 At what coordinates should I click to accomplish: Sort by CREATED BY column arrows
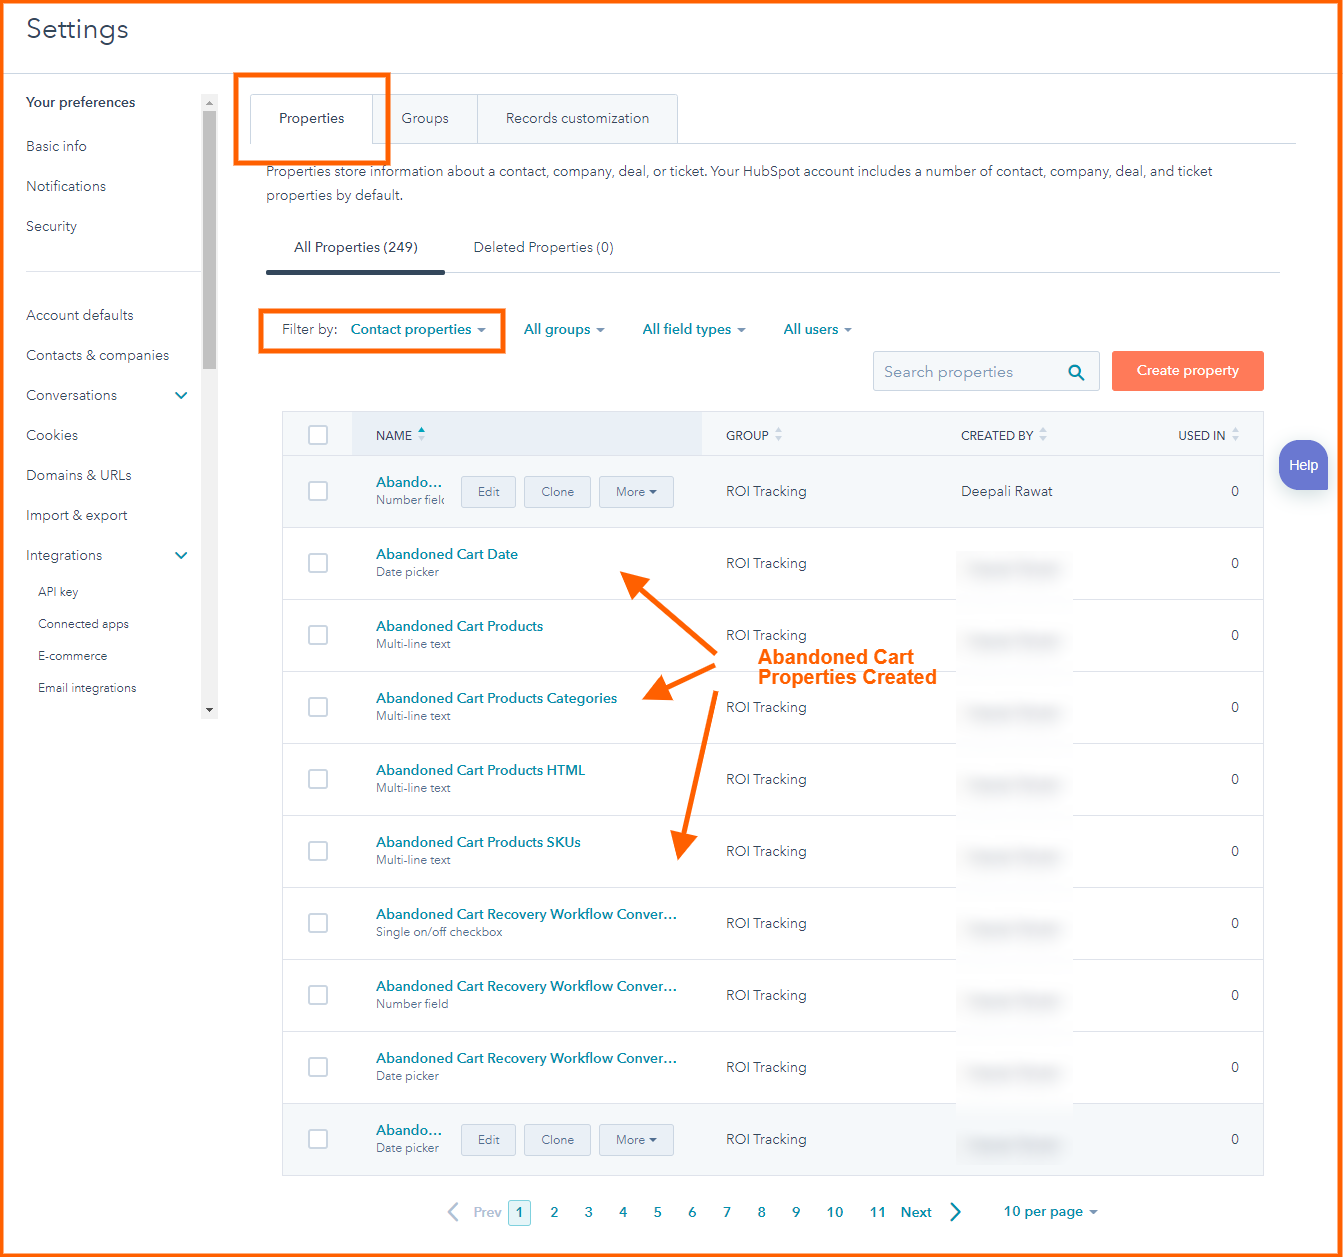1043,435
